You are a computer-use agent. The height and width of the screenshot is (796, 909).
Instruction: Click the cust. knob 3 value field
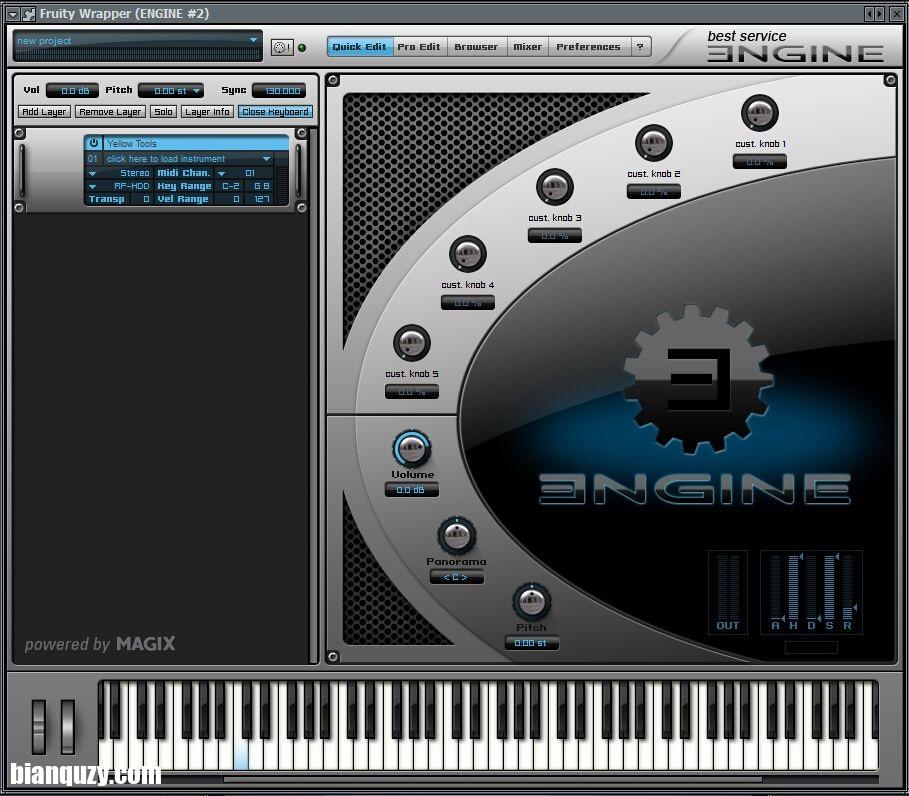pyautogui.click(x=554, y=236)
